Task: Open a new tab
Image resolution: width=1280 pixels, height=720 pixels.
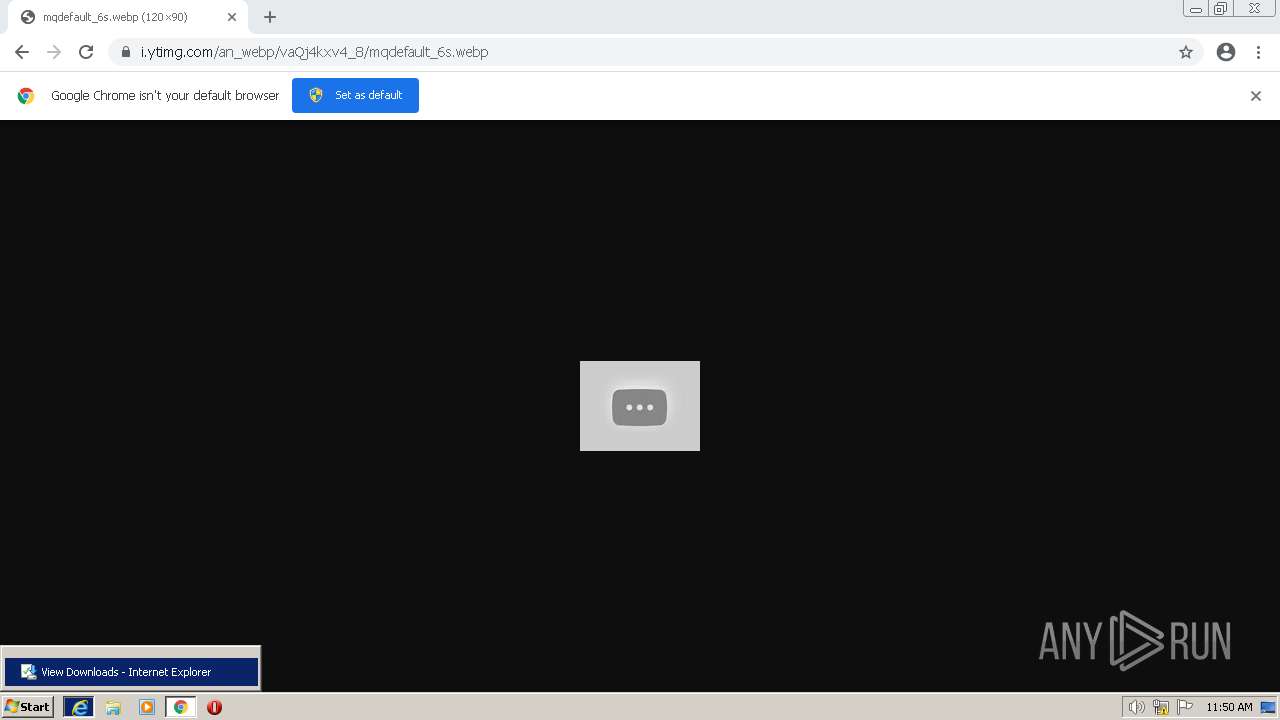Action: pyautogui.click(x=270, y=17)
